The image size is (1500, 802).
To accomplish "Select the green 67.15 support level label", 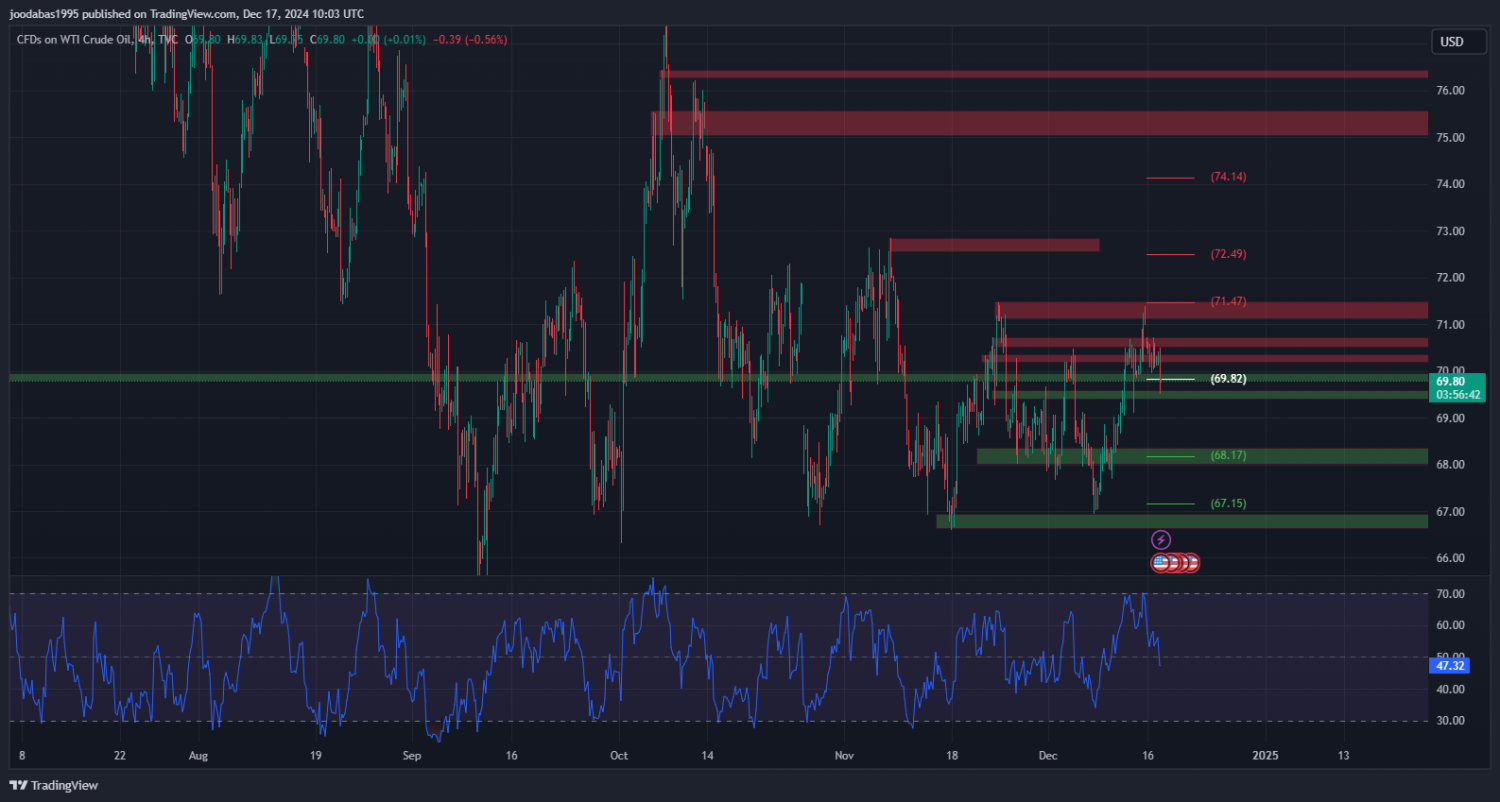I will click(x=1228, y=504).
